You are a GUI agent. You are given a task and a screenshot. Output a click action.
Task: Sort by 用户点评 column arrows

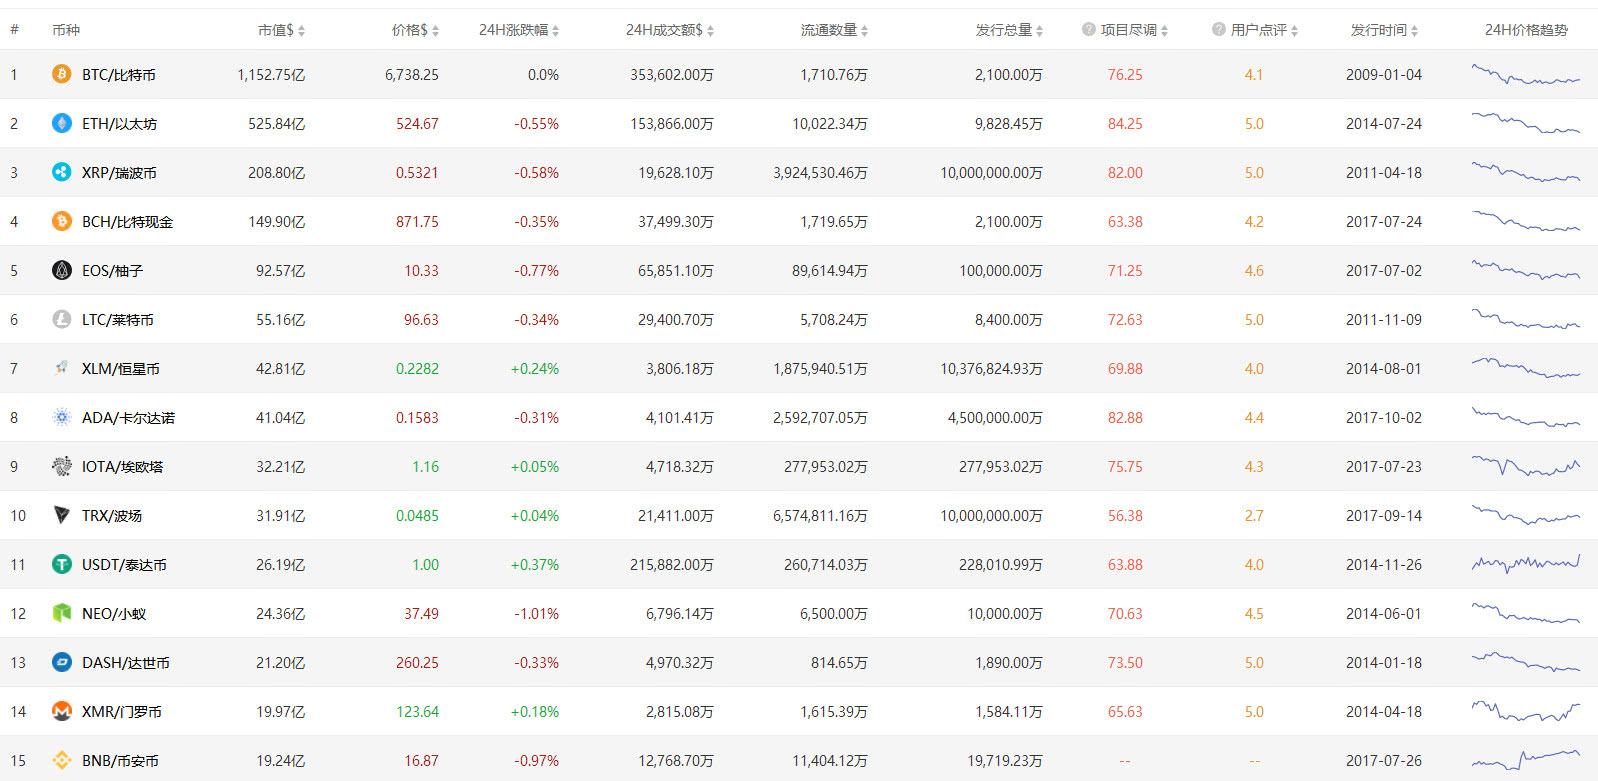[1295, 31]
